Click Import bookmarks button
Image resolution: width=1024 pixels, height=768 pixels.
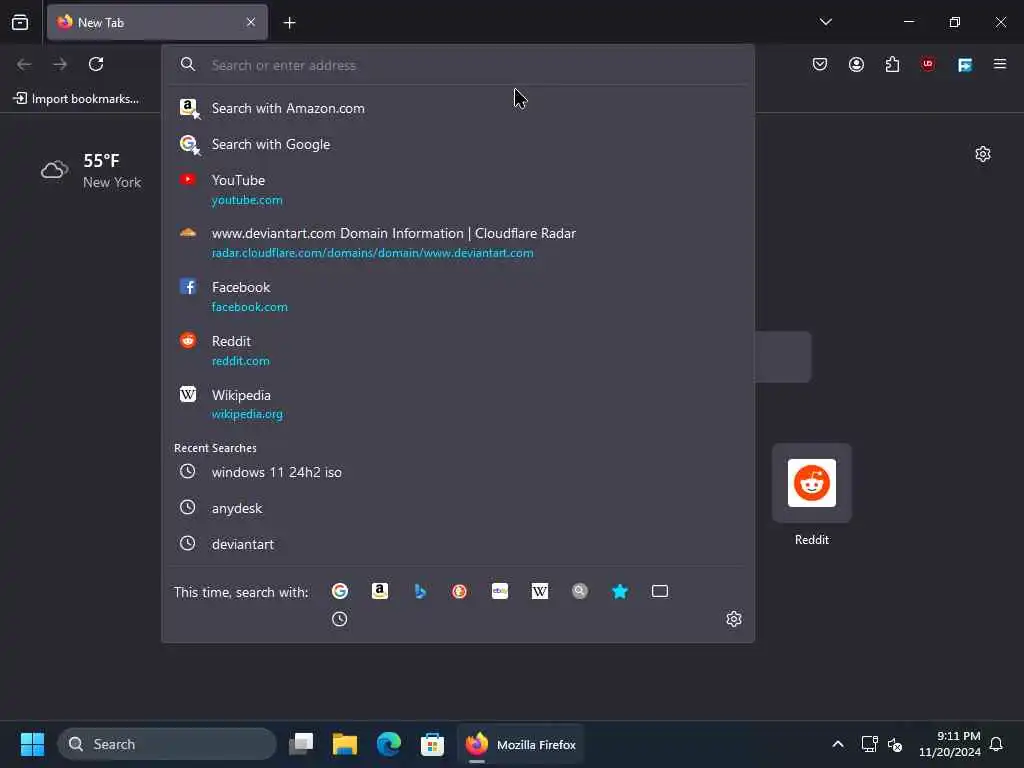click(76, 99)
